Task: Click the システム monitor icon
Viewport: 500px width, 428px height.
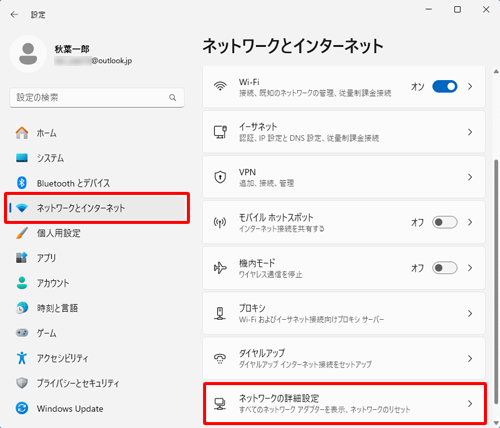Action: [22, 158]
